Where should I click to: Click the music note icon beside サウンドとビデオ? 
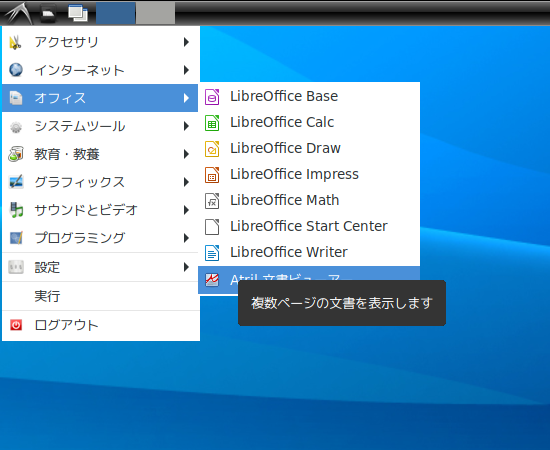pos(16,210)
